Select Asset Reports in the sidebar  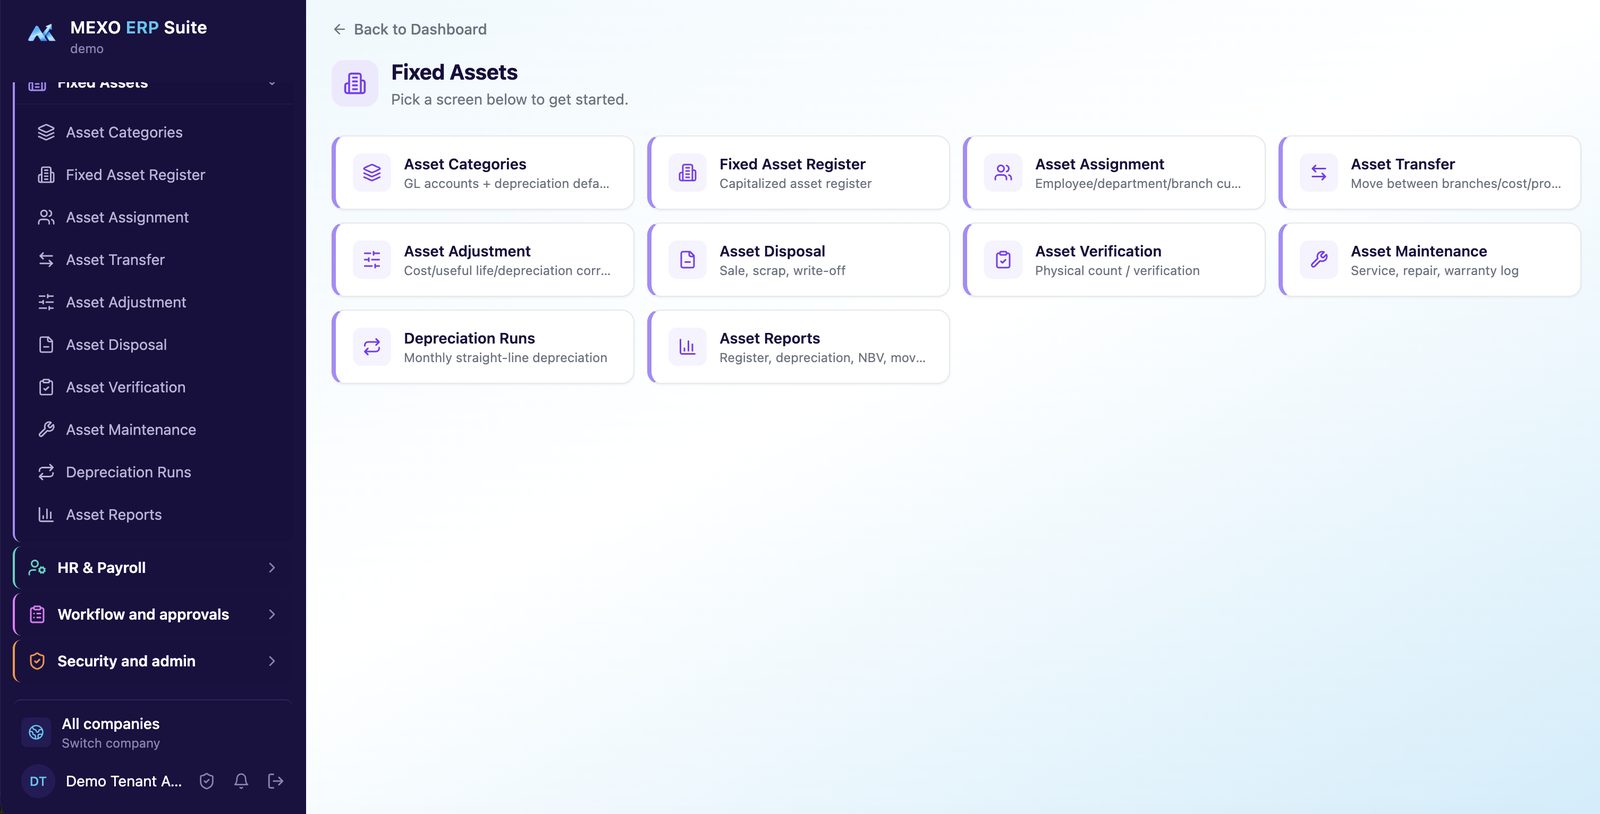[x=114, y=515]
